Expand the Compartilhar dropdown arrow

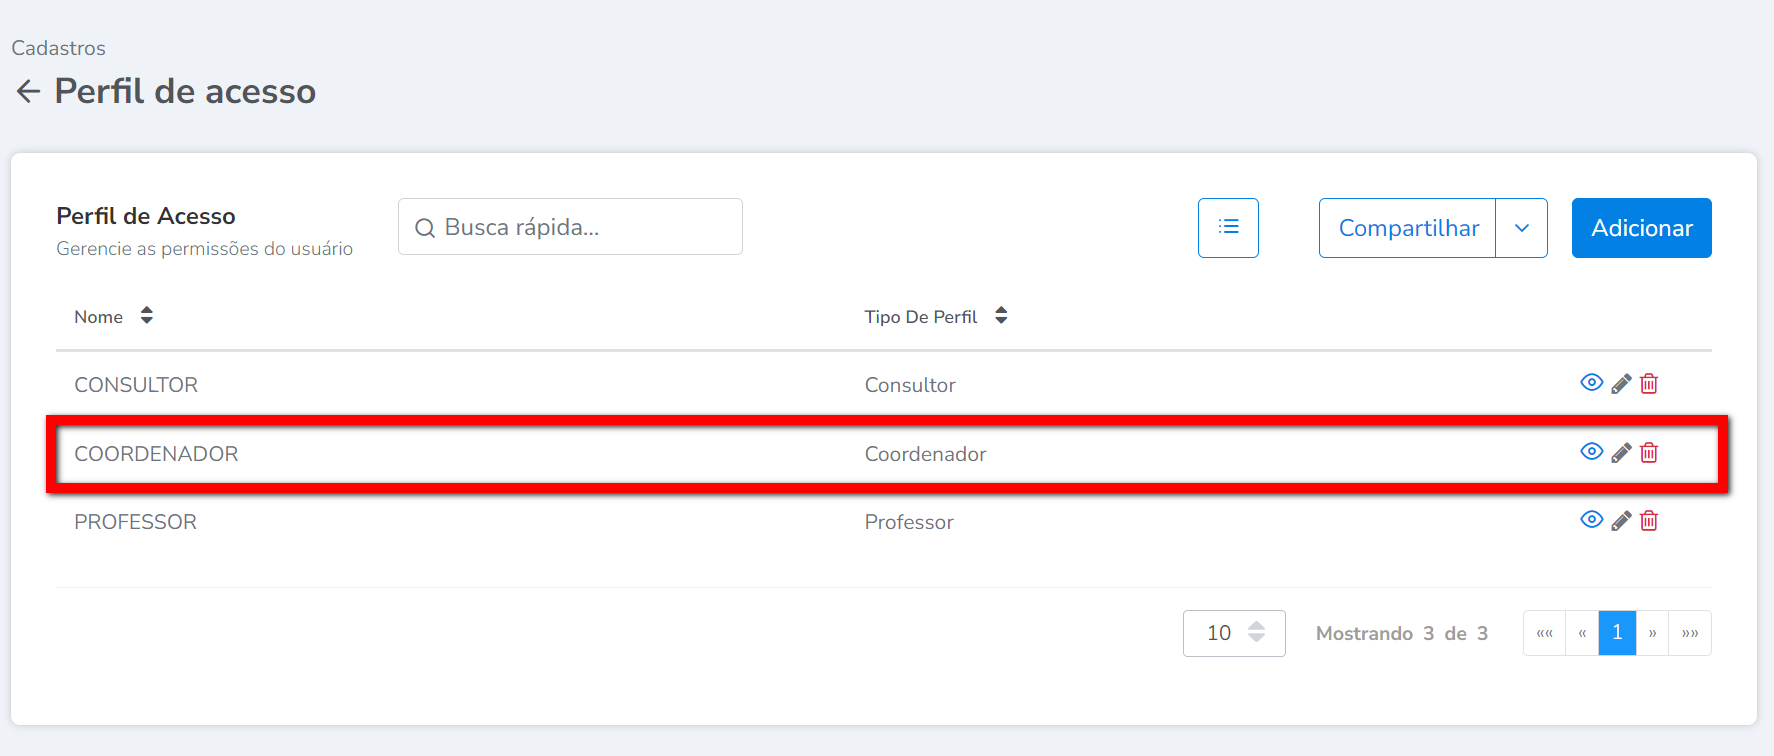(x=1521, y=228)
